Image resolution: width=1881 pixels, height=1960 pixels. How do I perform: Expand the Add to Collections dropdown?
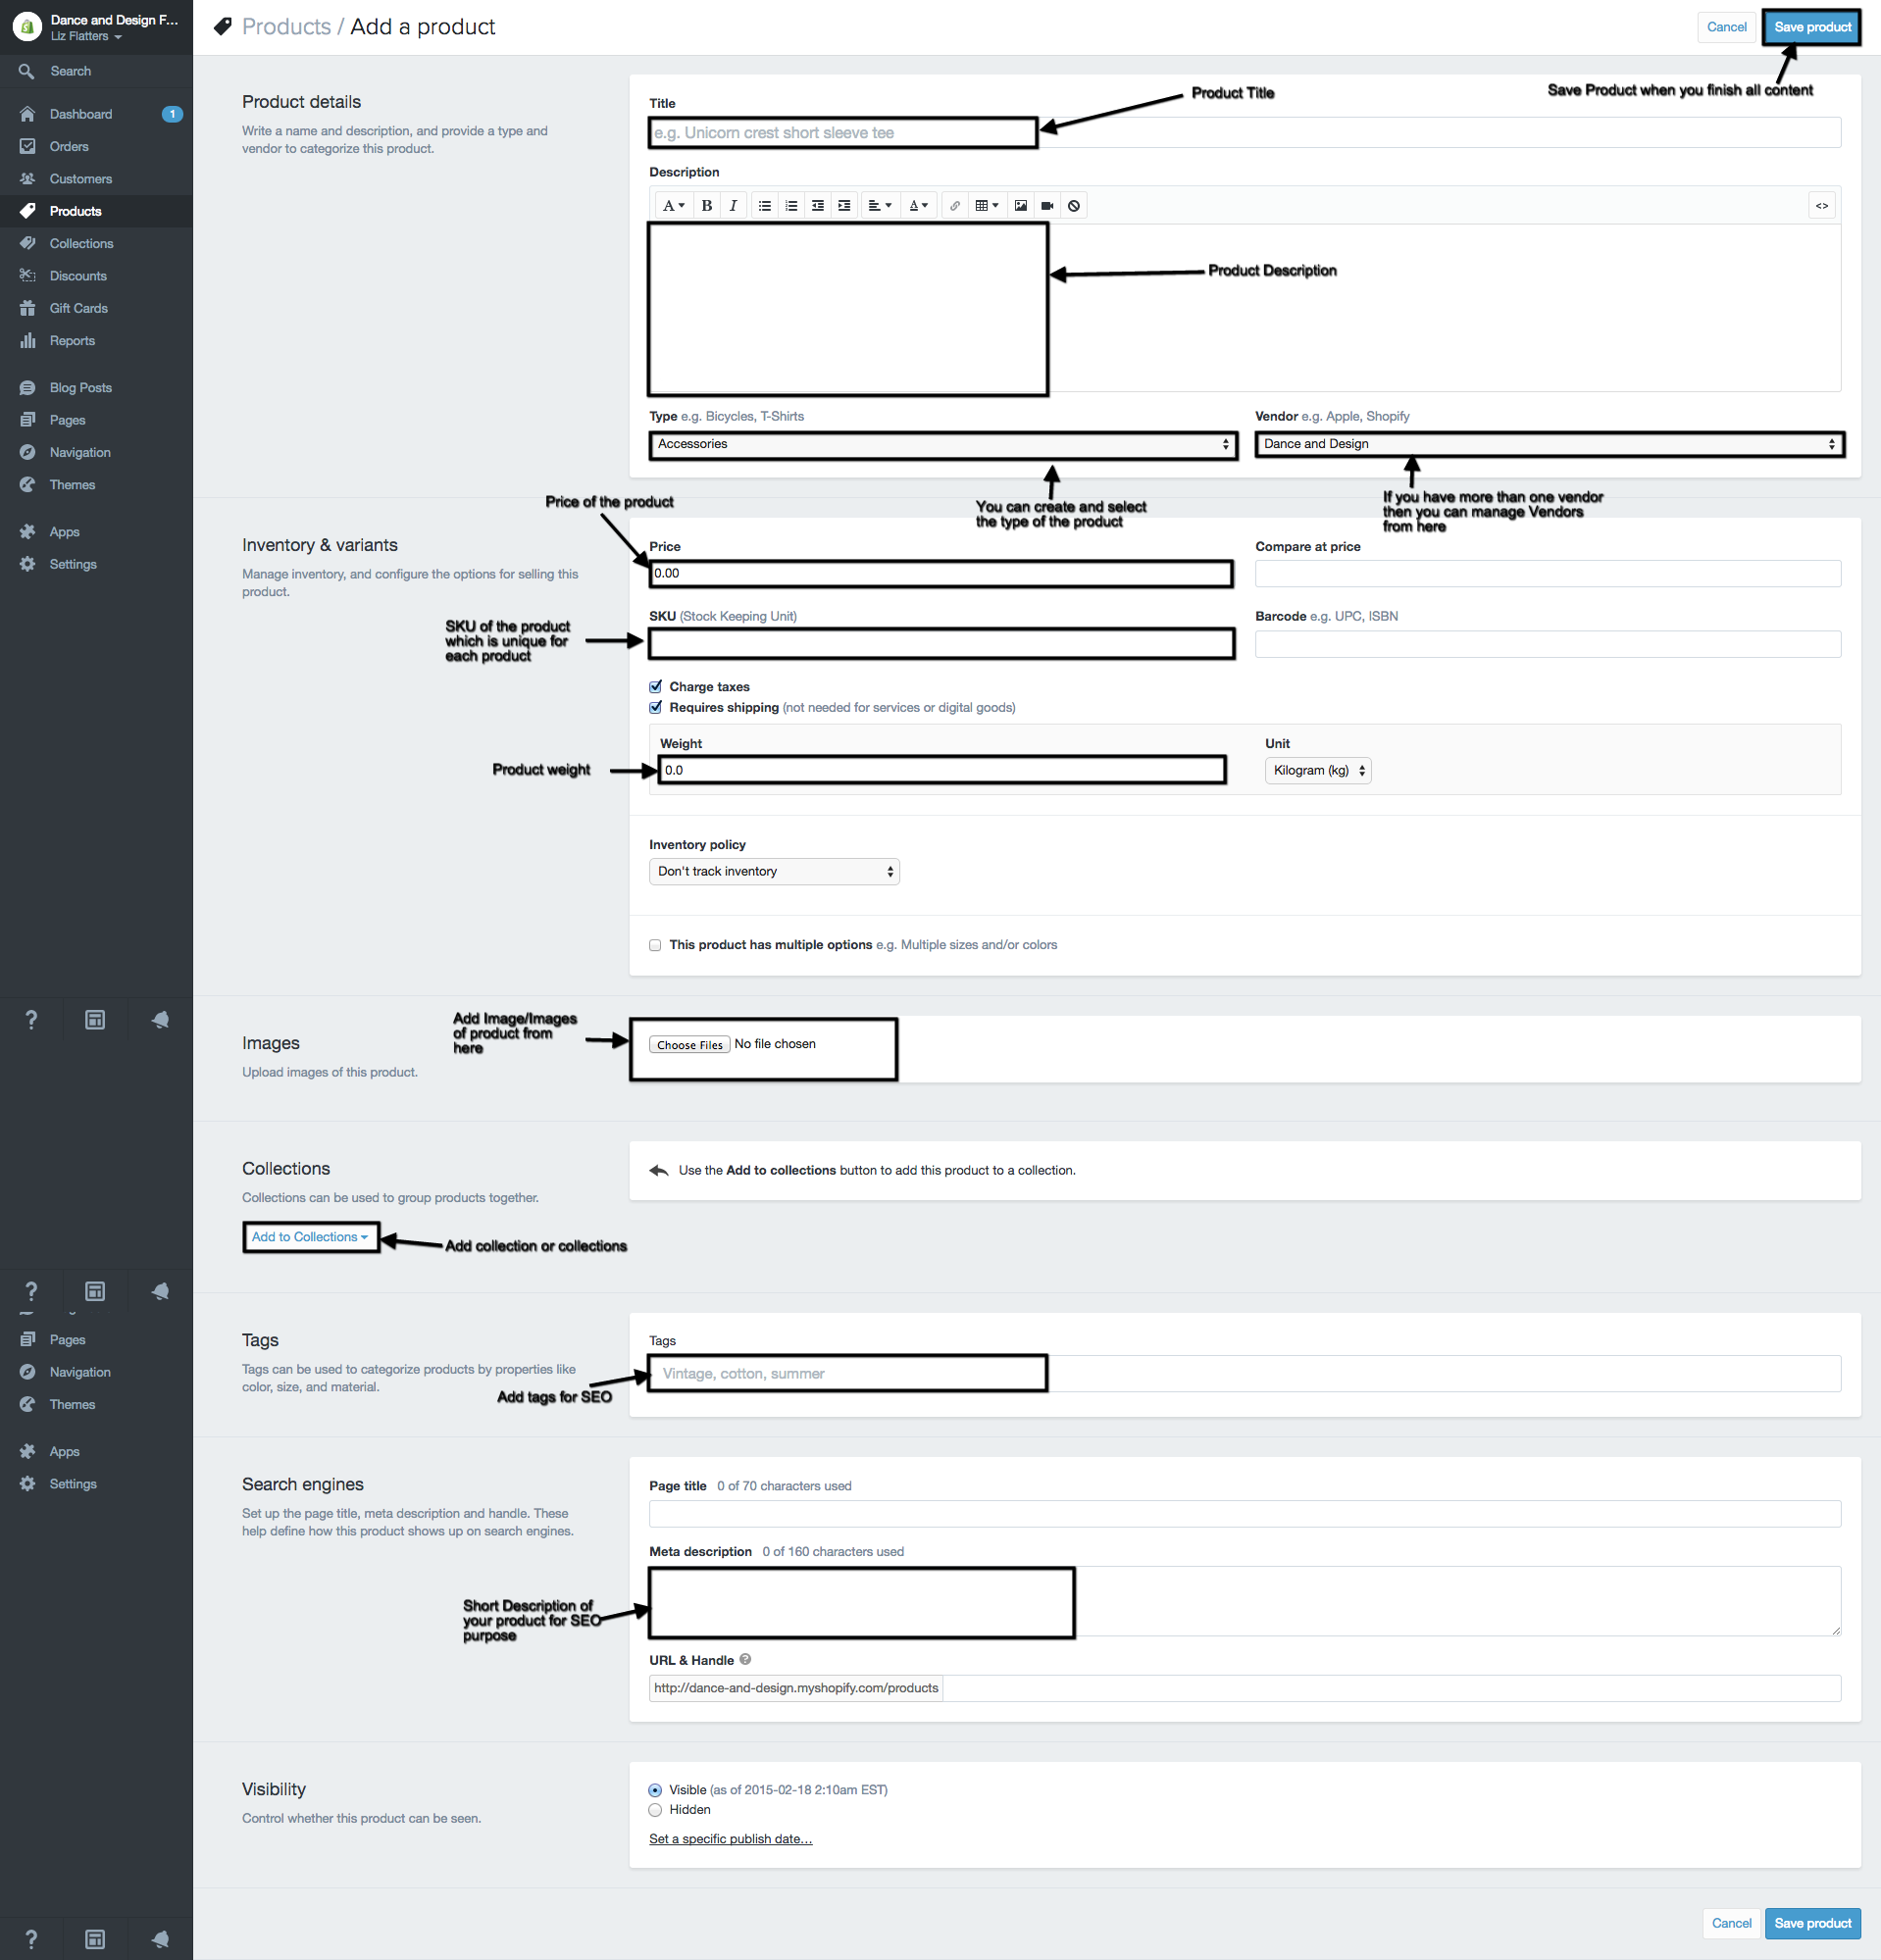point(310,1237)
